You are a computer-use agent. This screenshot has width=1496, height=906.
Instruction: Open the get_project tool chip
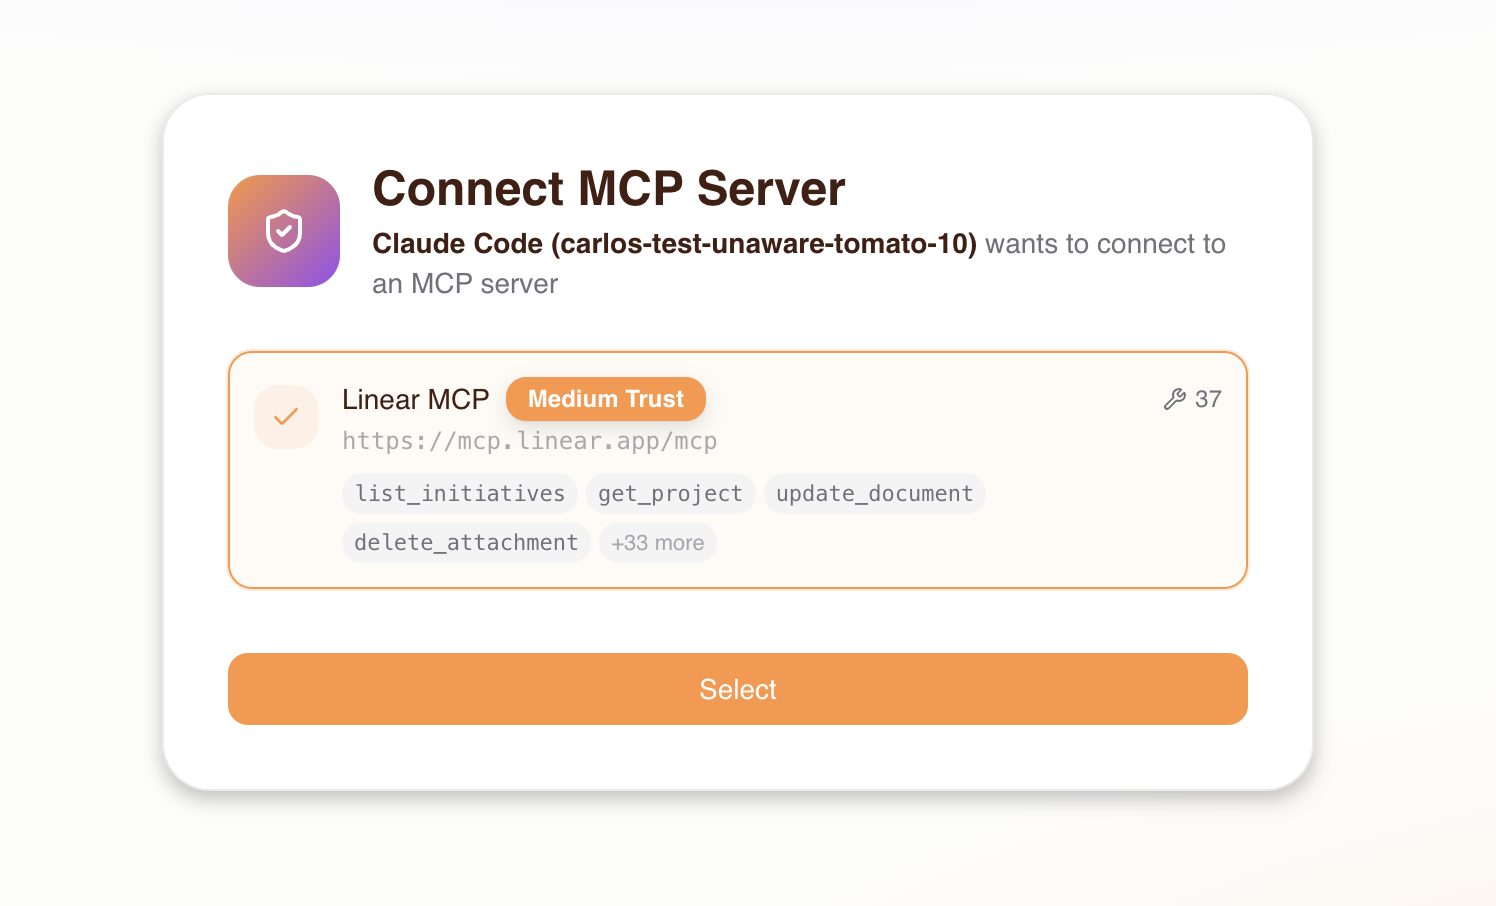coord(670,493)
